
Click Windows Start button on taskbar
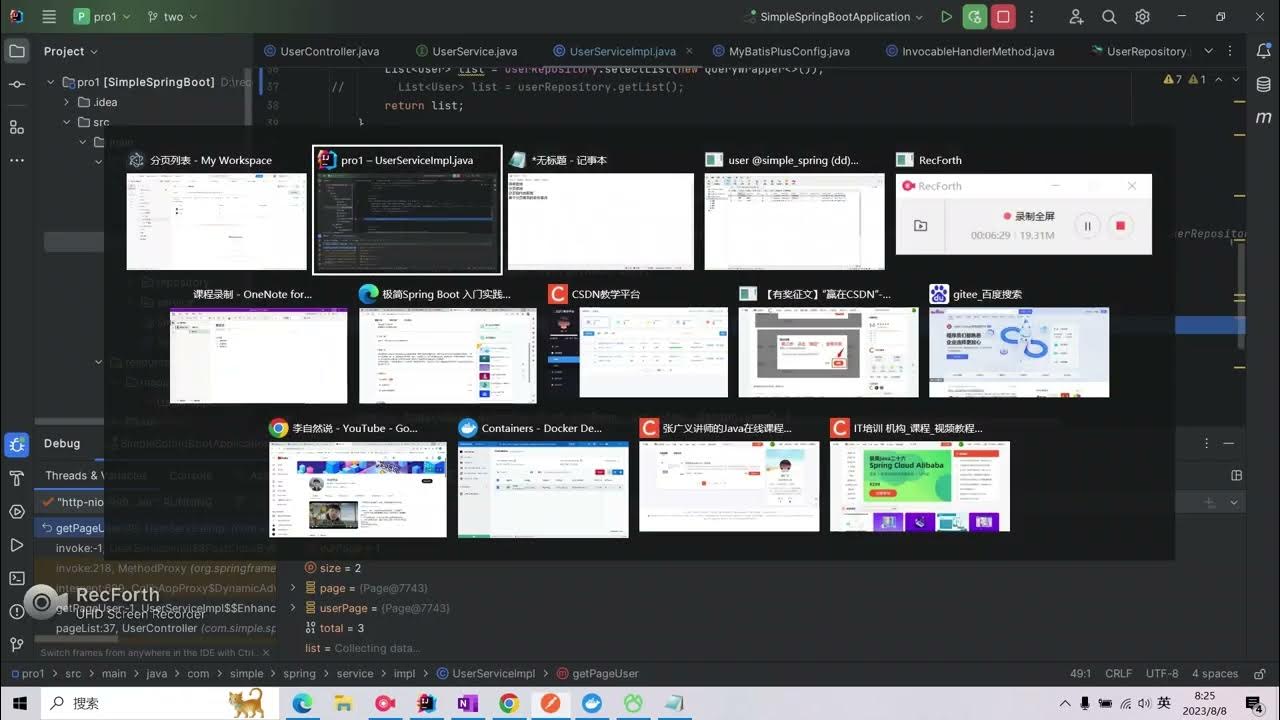tap(17, 703)
